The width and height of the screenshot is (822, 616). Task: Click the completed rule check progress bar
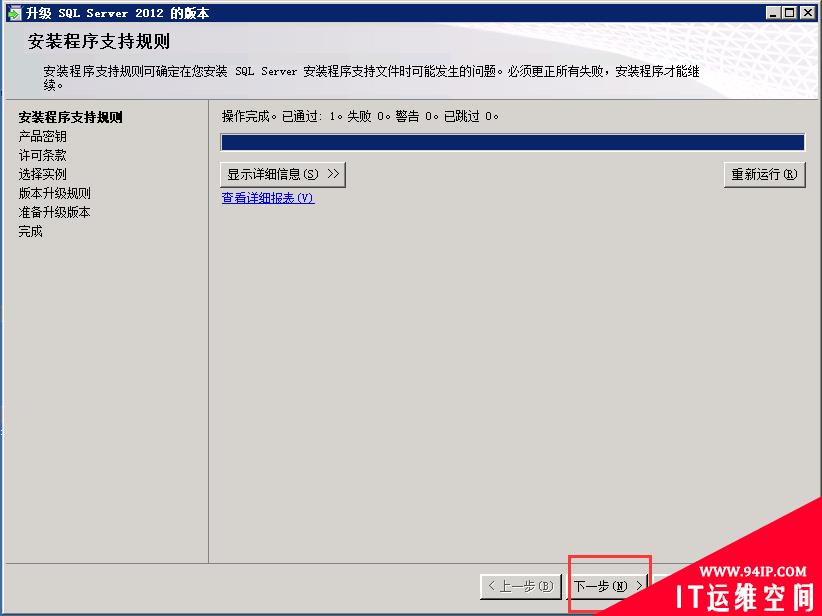(513, 142)
